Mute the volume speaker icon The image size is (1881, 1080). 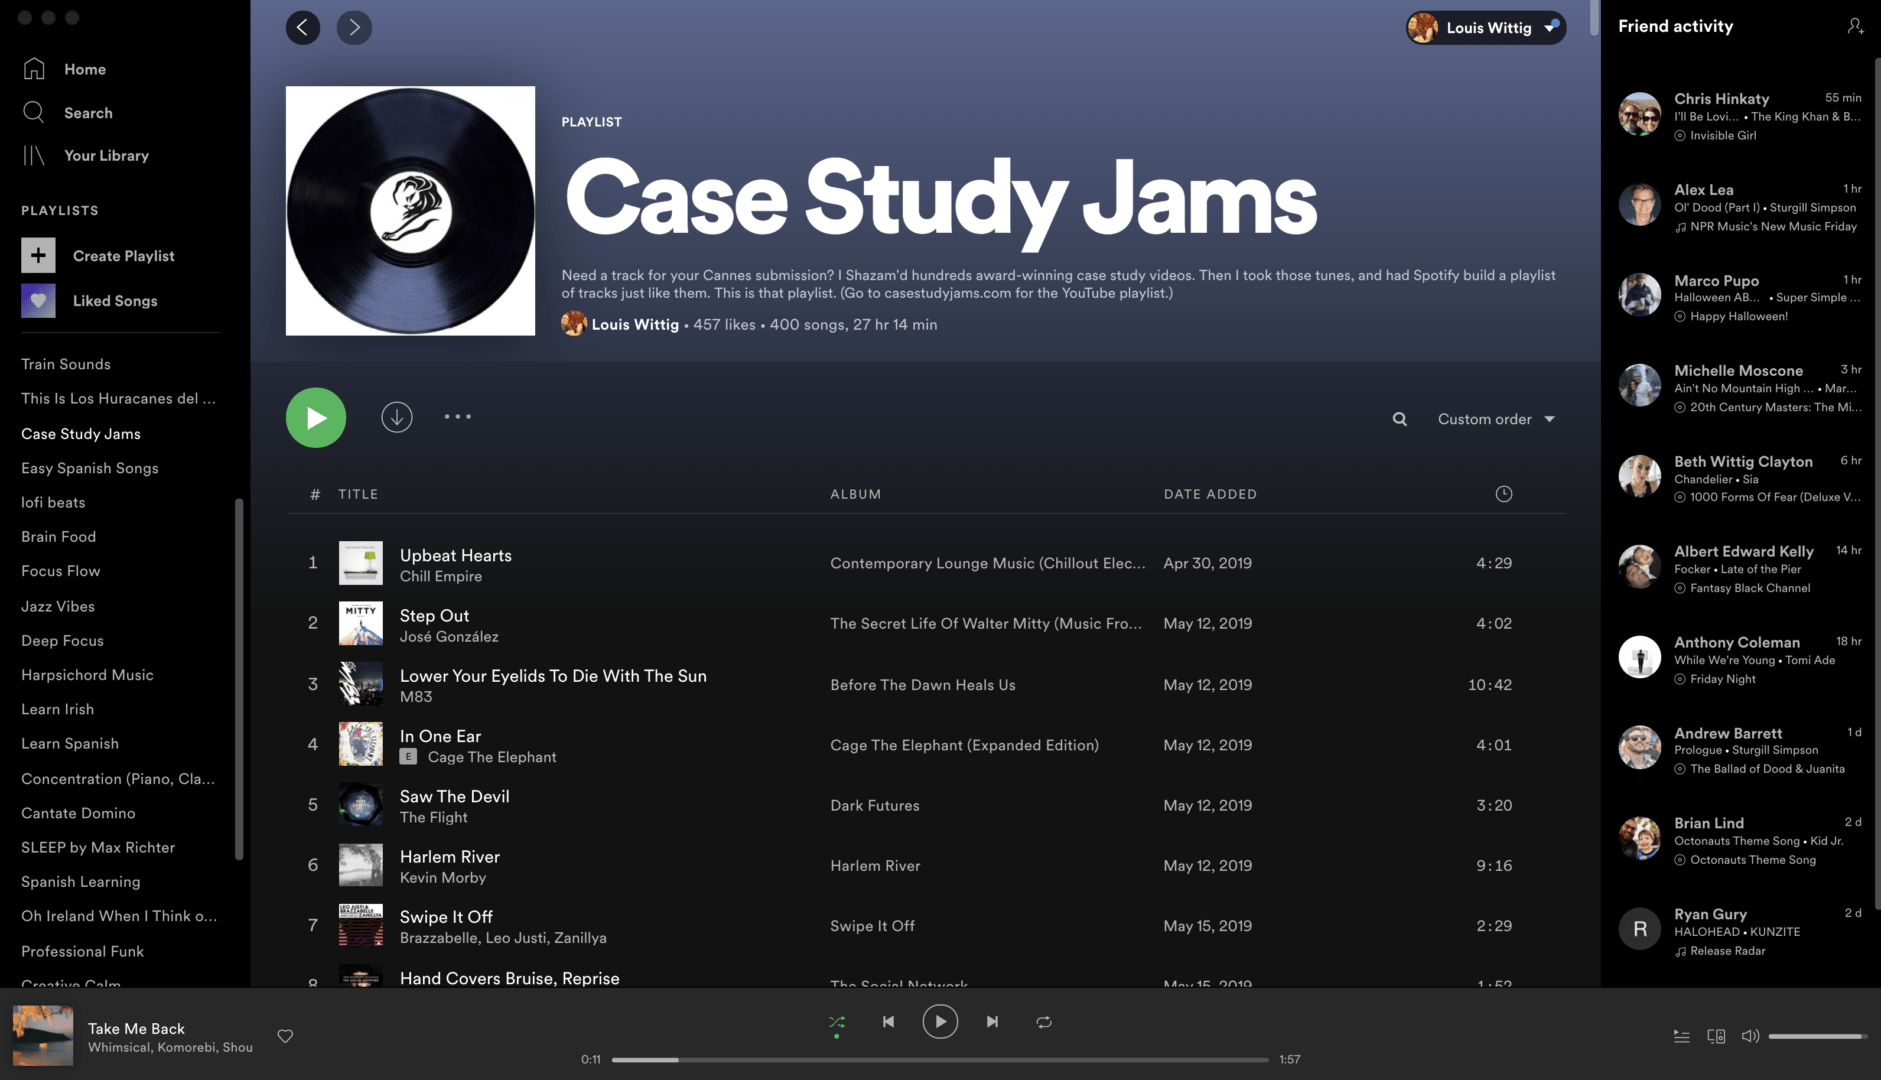(1750, 1036)
